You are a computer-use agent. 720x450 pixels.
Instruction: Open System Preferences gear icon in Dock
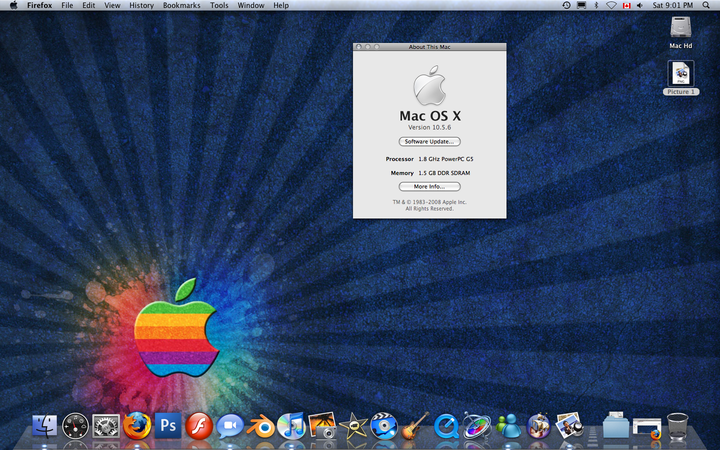click(106, 426)
